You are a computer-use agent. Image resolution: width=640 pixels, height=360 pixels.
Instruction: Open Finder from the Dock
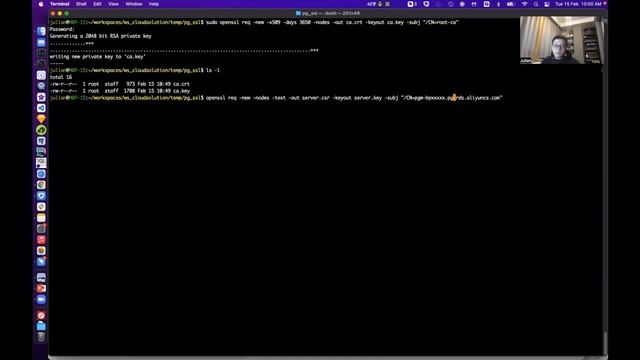[x=41, y=31]
